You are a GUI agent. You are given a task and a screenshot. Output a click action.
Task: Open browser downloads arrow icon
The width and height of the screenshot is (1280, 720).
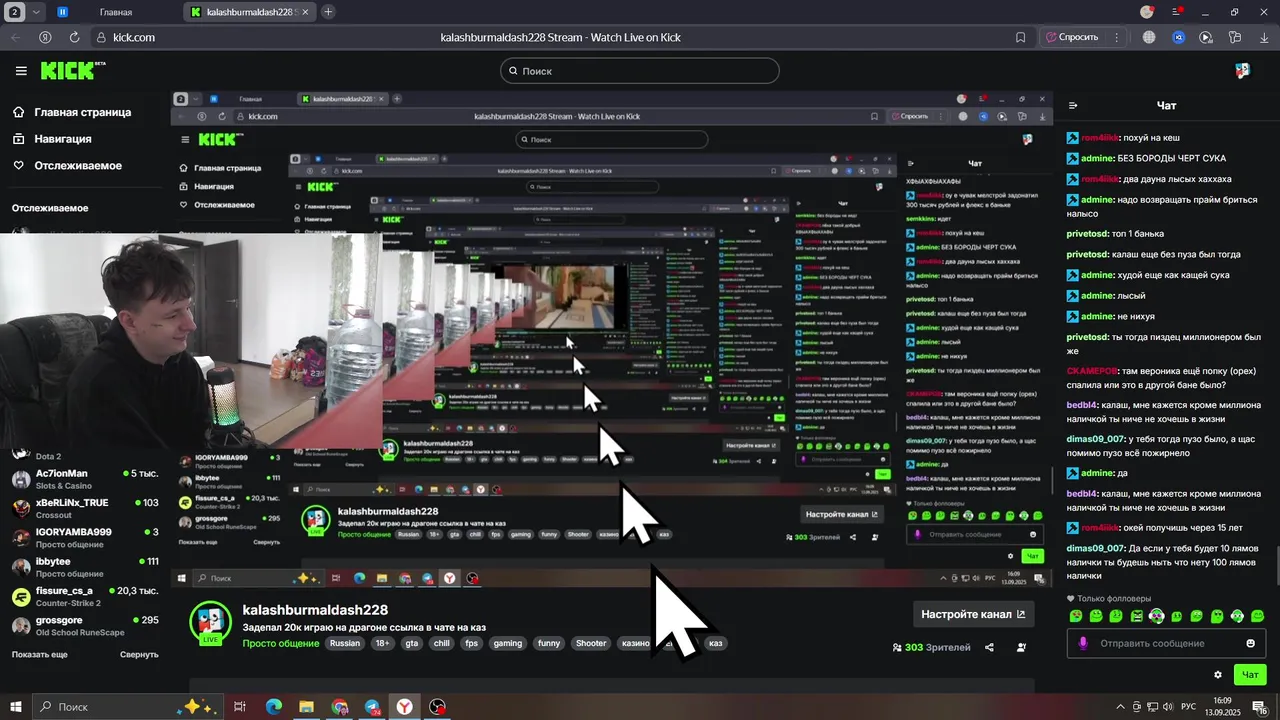pyautogui.click(x=1263, y=37)
